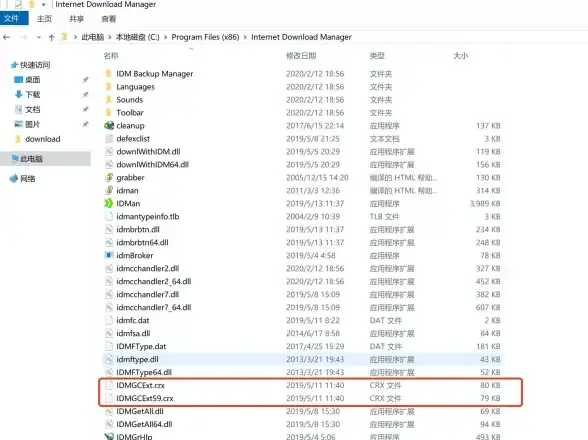Switch to the 查看 ribbon tab
This screenshot has width=588, height=440.
(109, 19)
